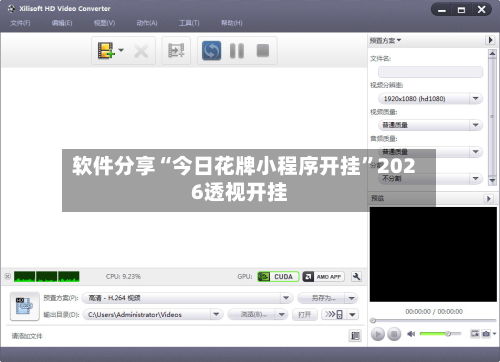Open the Help (H) menu
Screen dimensions: 500x362
[x=232, y=23]
